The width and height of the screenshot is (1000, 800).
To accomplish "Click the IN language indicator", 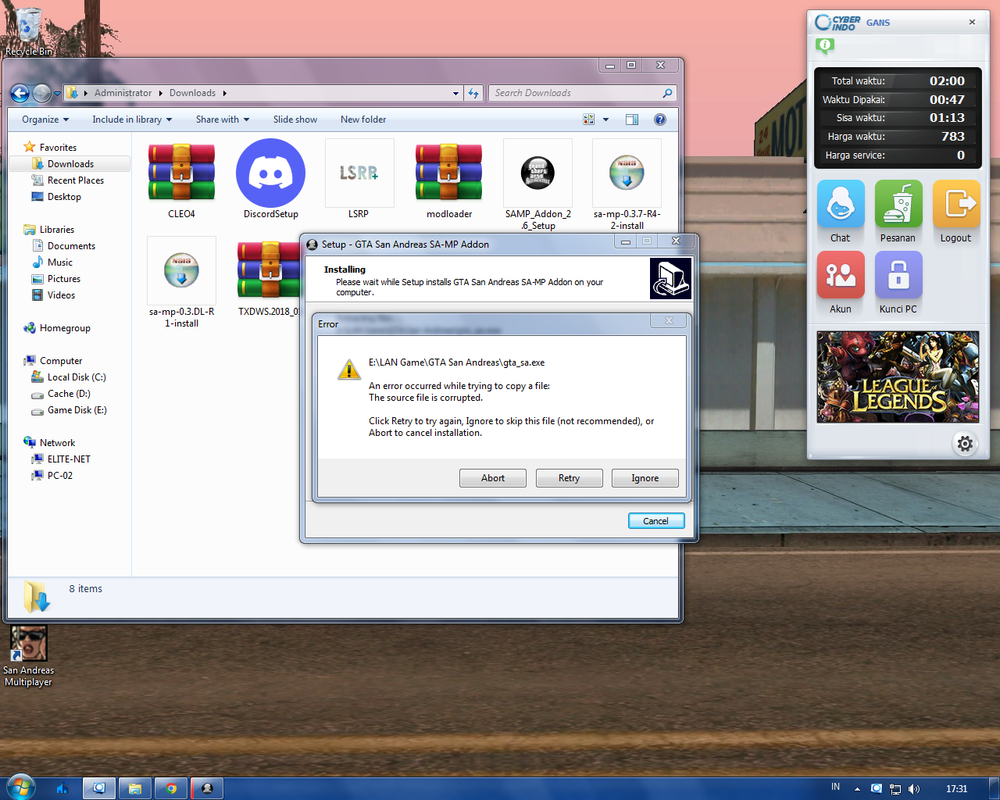I will (835, 787).
